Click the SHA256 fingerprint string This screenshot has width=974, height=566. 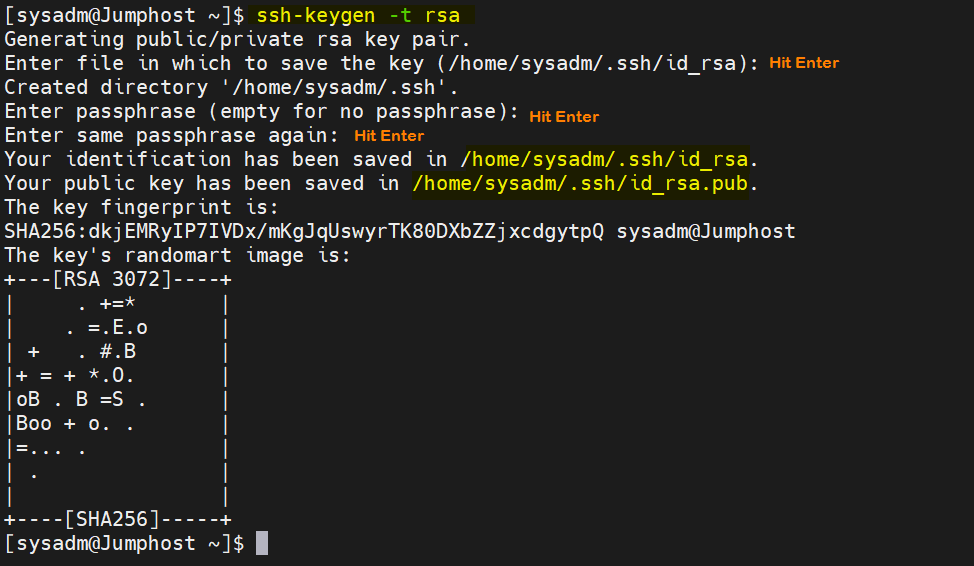point(304,231)
